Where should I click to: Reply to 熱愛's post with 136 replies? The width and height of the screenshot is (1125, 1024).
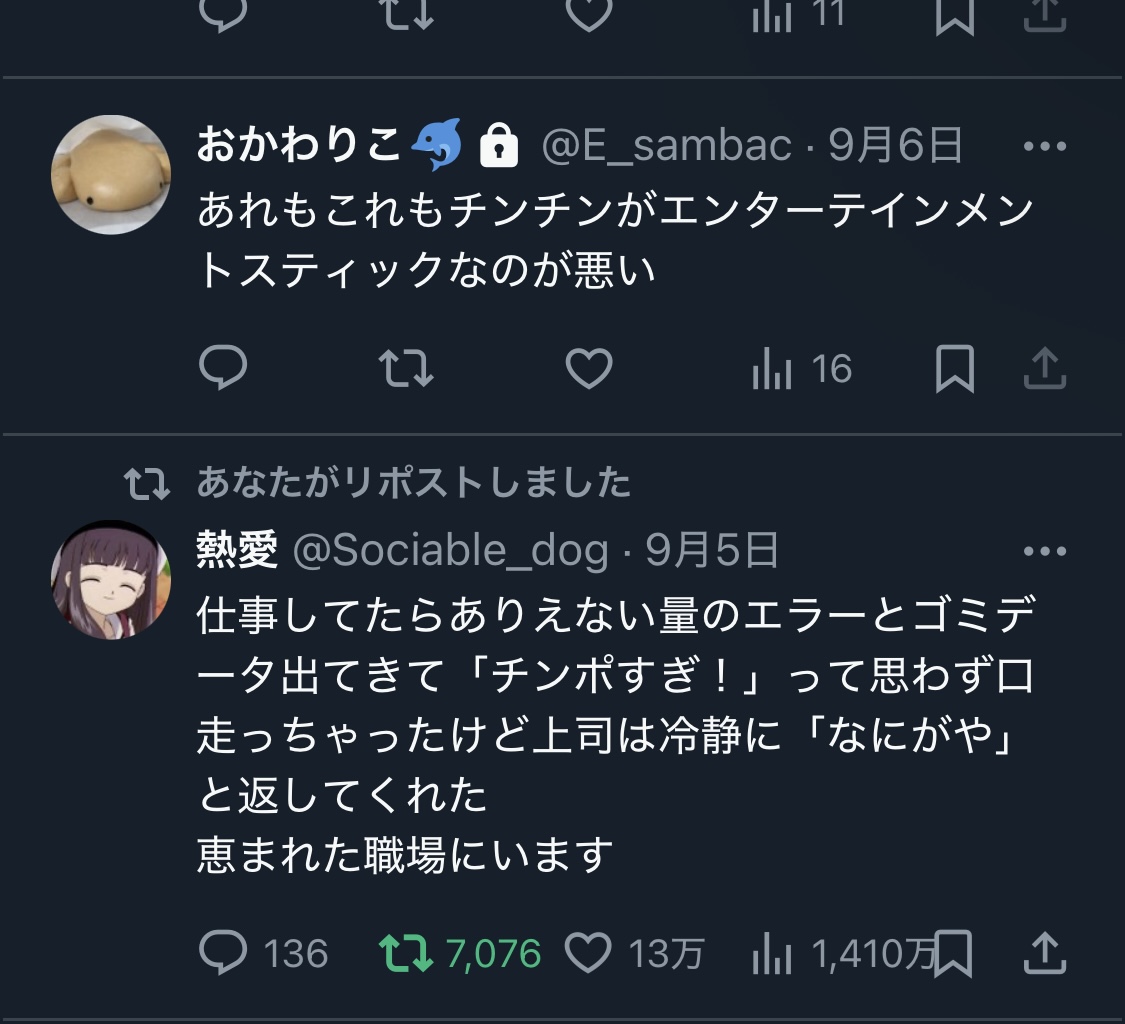[x=223, y=953]
